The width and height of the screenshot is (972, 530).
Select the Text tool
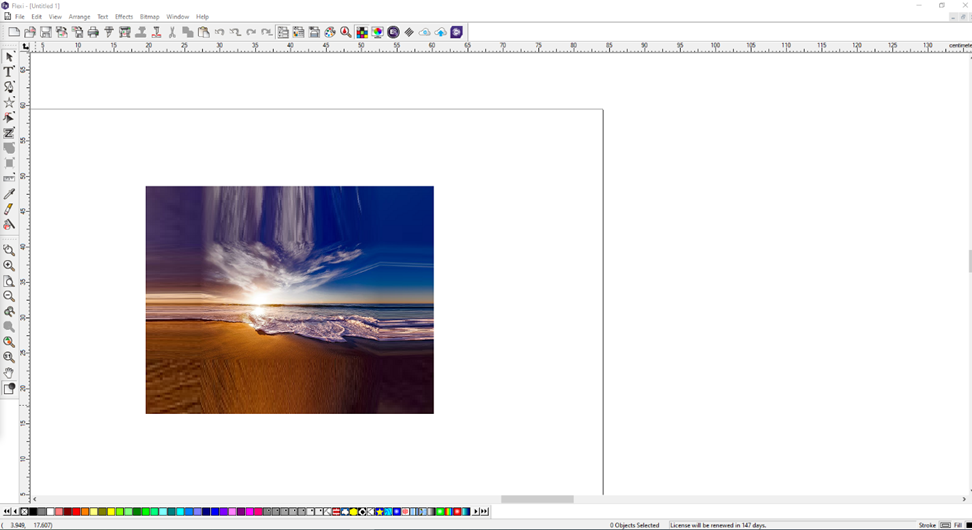coord(9,72)
